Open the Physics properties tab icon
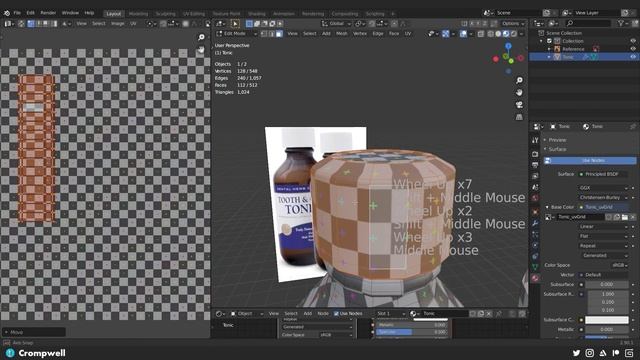640x360 pixels. pyautogui.click(x=535, y=245)
